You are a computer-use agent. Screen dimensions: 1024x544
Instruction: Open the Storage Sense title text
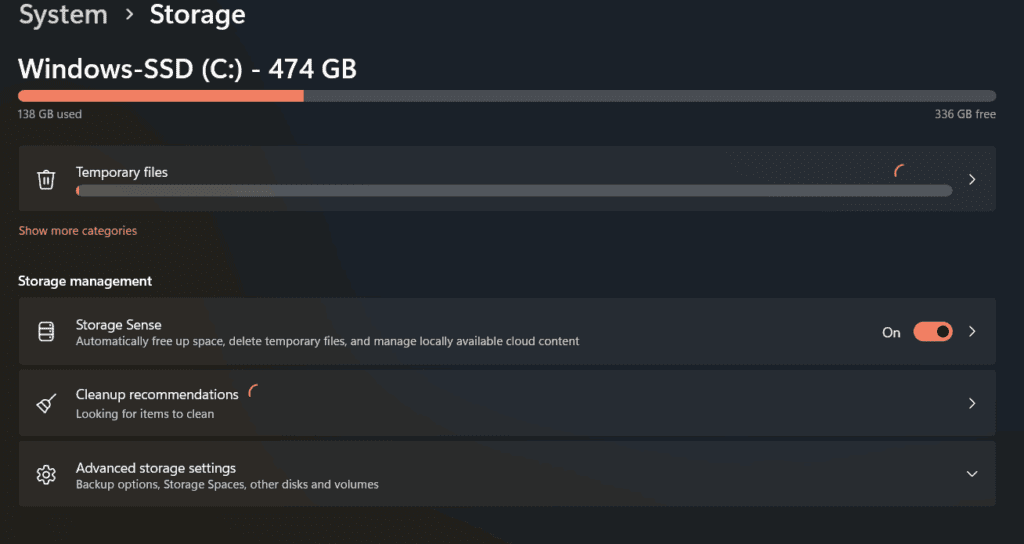(x=118, y=325)
